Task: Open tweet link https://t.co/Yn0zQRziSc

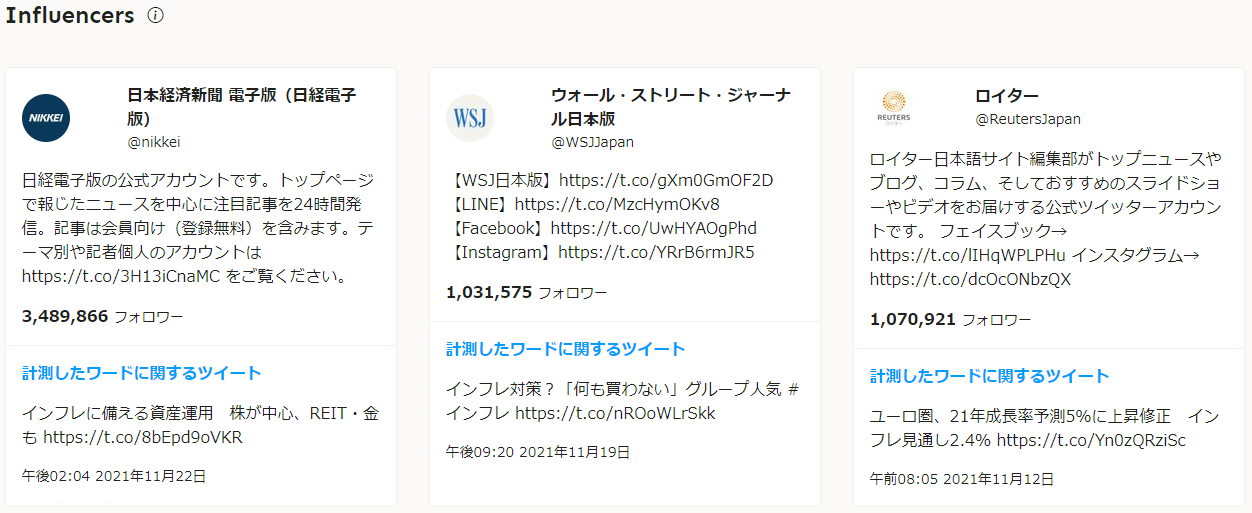Action: pyautogui.click(x=1092, y=440)
